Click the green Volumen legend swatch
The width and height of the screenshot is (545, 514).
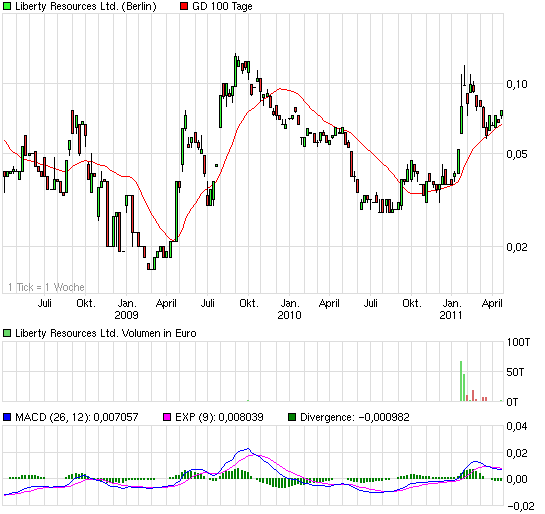click(7, 333)
